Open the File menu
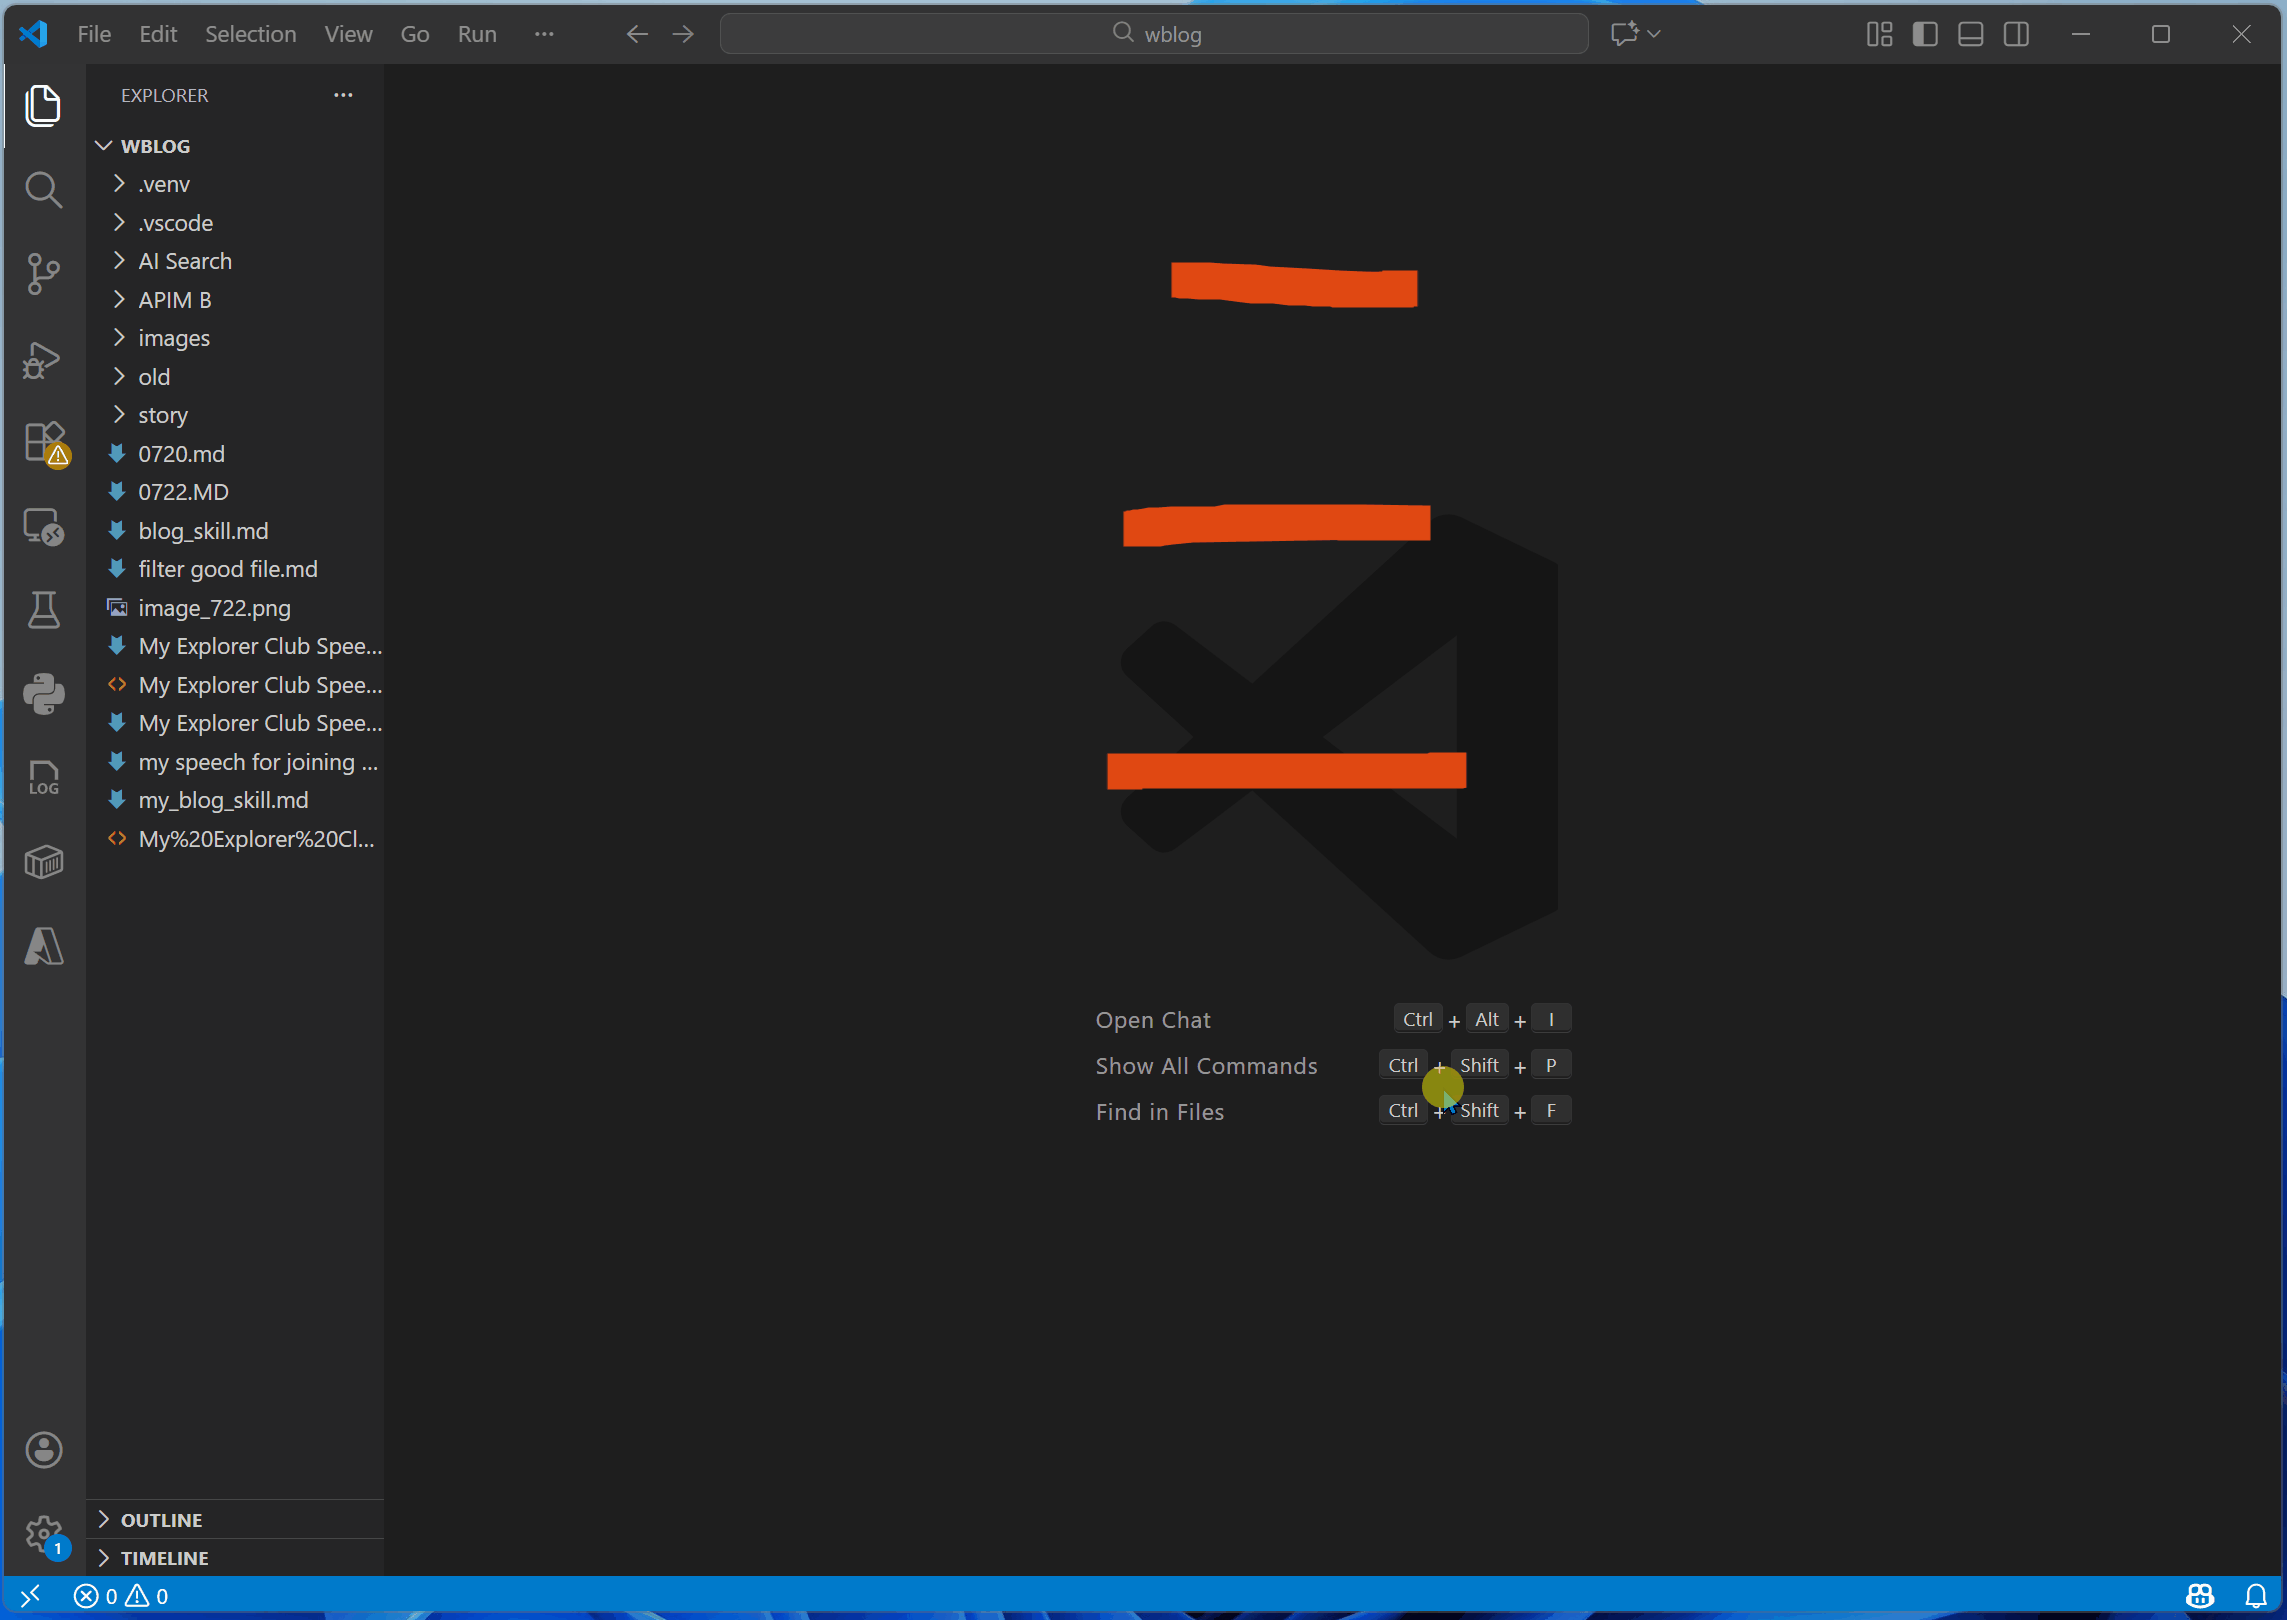 tap(94, 34)
